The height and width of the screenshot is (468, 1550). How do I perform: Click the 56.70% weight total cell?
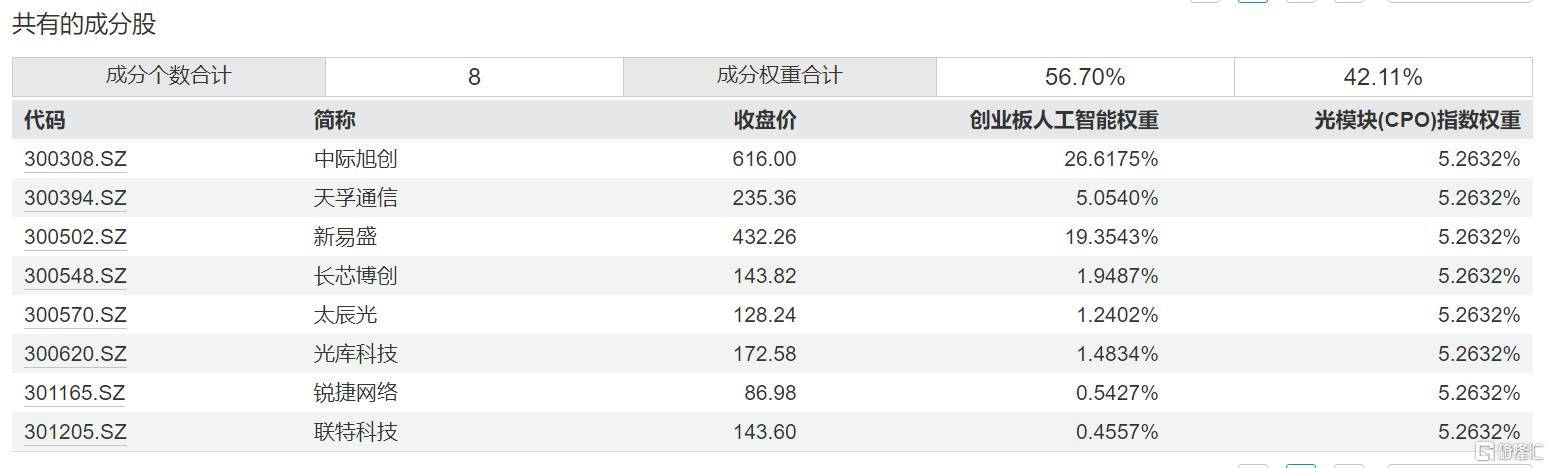1085,77
